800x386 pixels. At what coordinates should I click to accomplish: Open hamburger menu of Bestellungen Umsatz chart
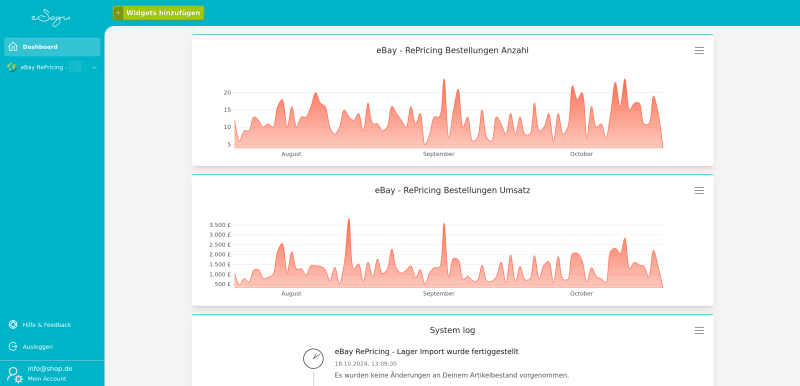(699, 190)
